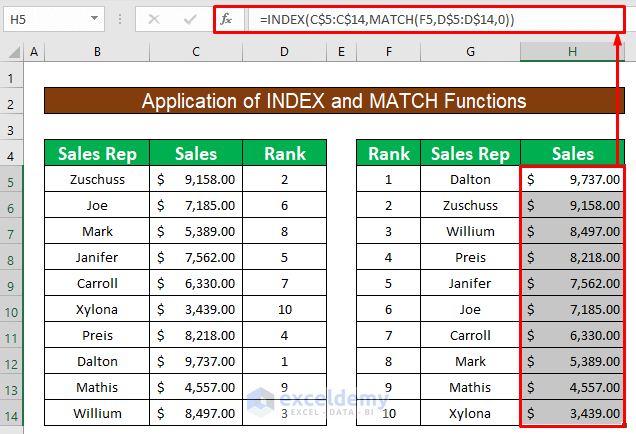Click cell H7 with $8,497.00
636x434 pixels.
tap(572, 231)
